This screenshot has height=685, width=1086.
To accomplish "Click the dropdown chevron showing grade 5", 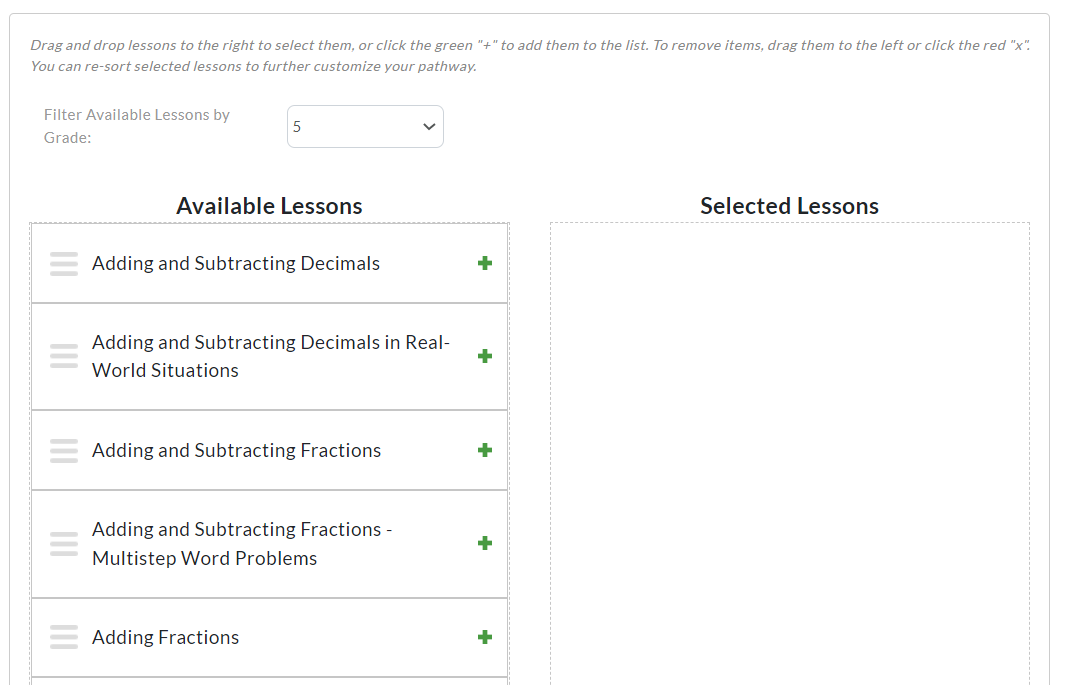I will click(428, 126).
